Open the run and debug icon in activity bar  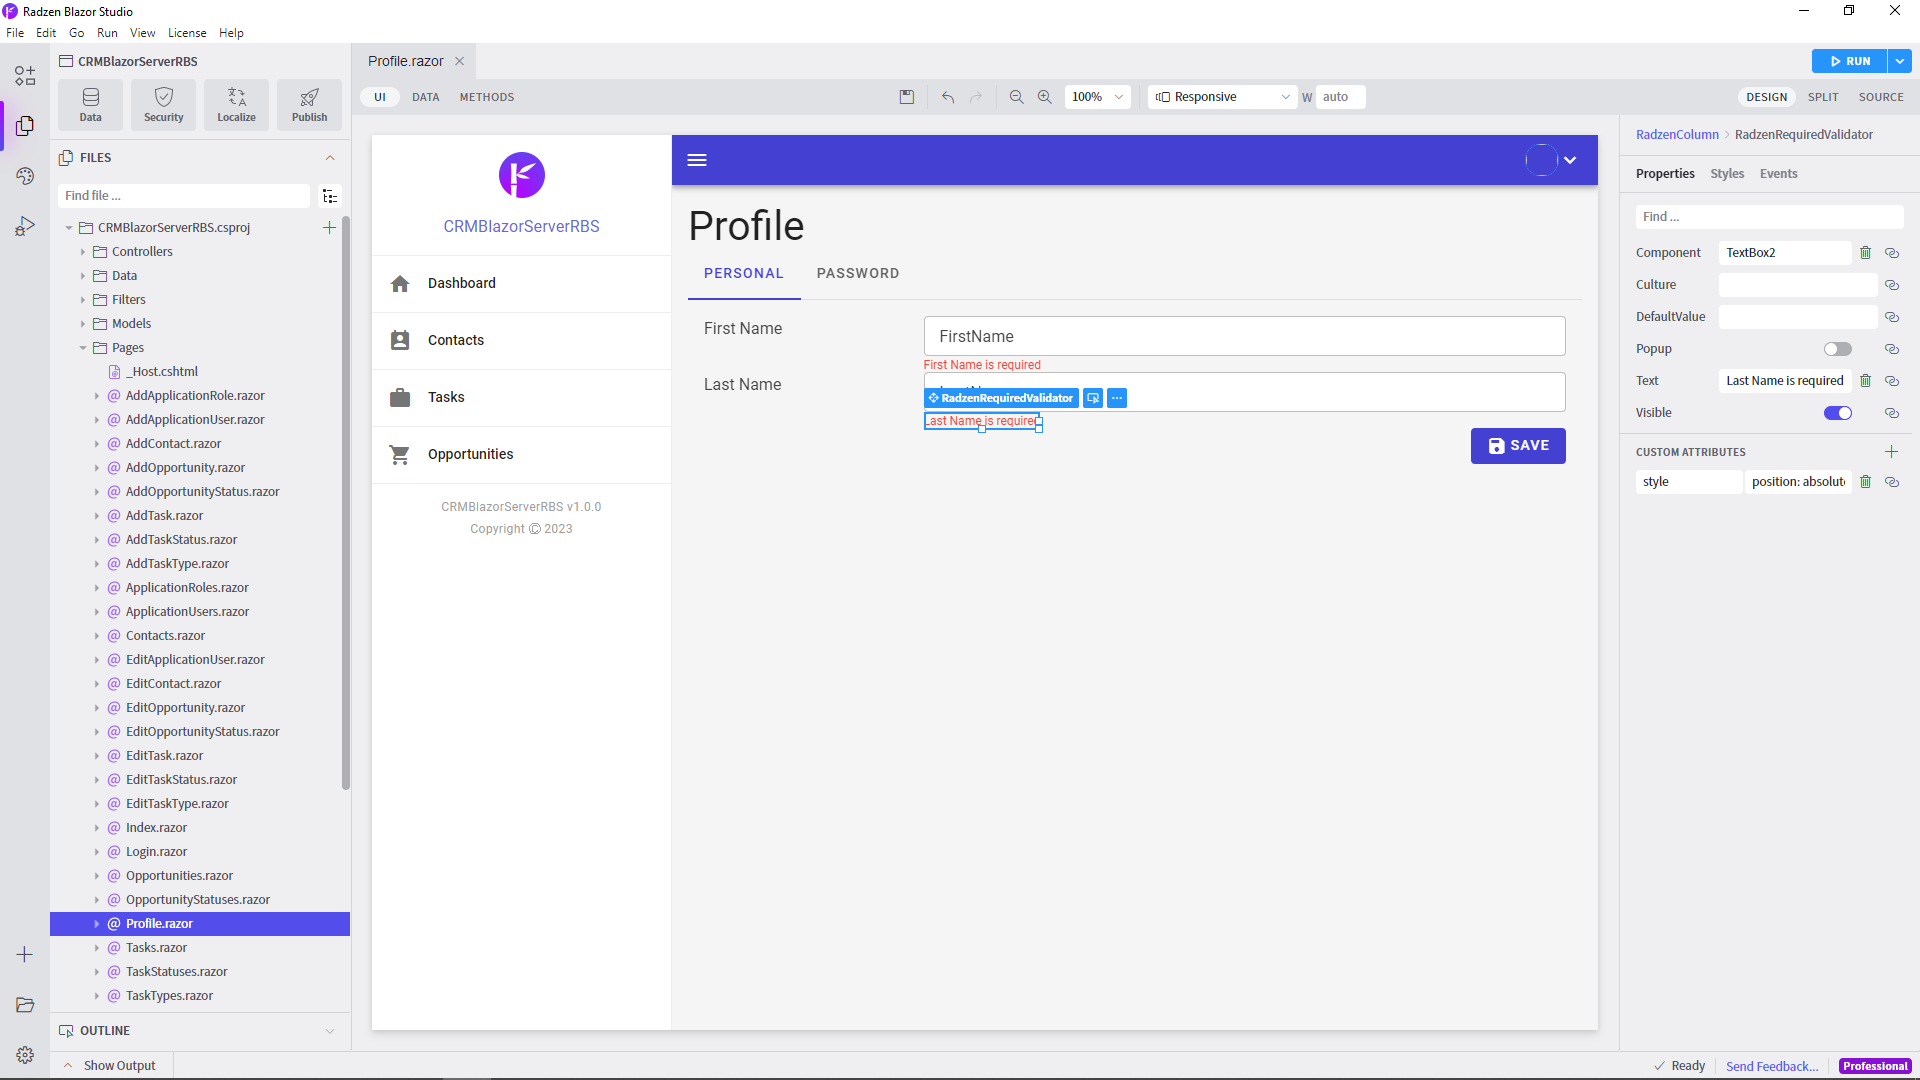(25, 226)
